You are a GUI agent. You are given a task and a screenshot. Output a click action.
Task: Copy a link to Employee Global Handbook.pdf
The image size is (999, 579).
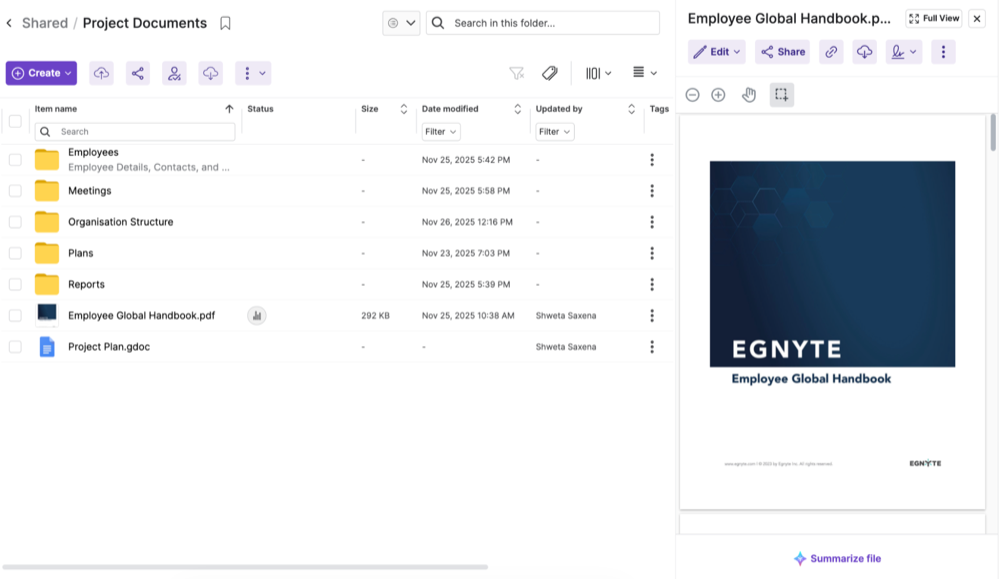tap(831, 51)
